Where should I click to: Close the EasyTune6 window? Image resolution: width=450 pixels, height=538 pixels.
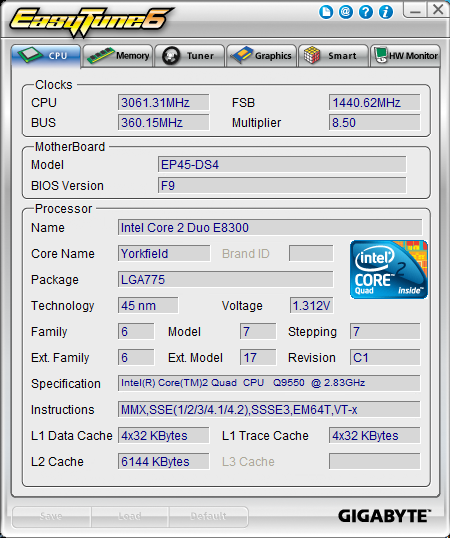(438, 10)
